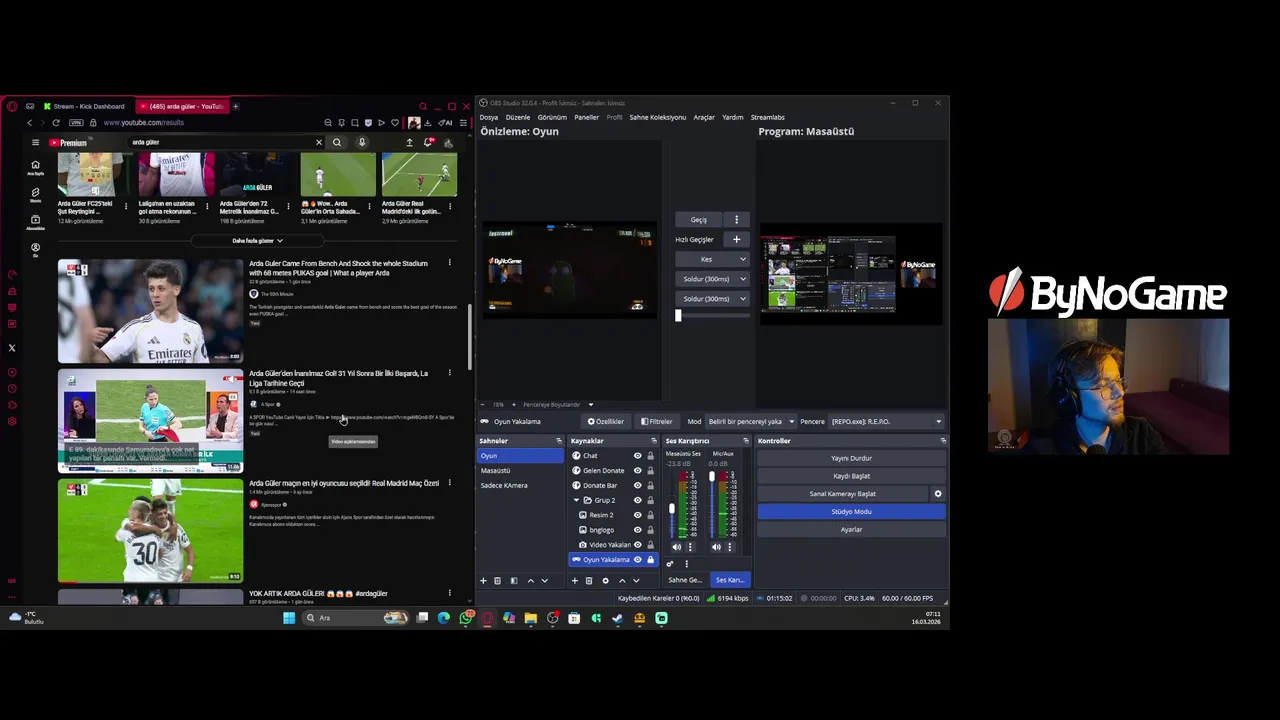Click the studio transition T-bar slider
The image size is (1280, 720).
pyautogui.click(x=712, y=316)
